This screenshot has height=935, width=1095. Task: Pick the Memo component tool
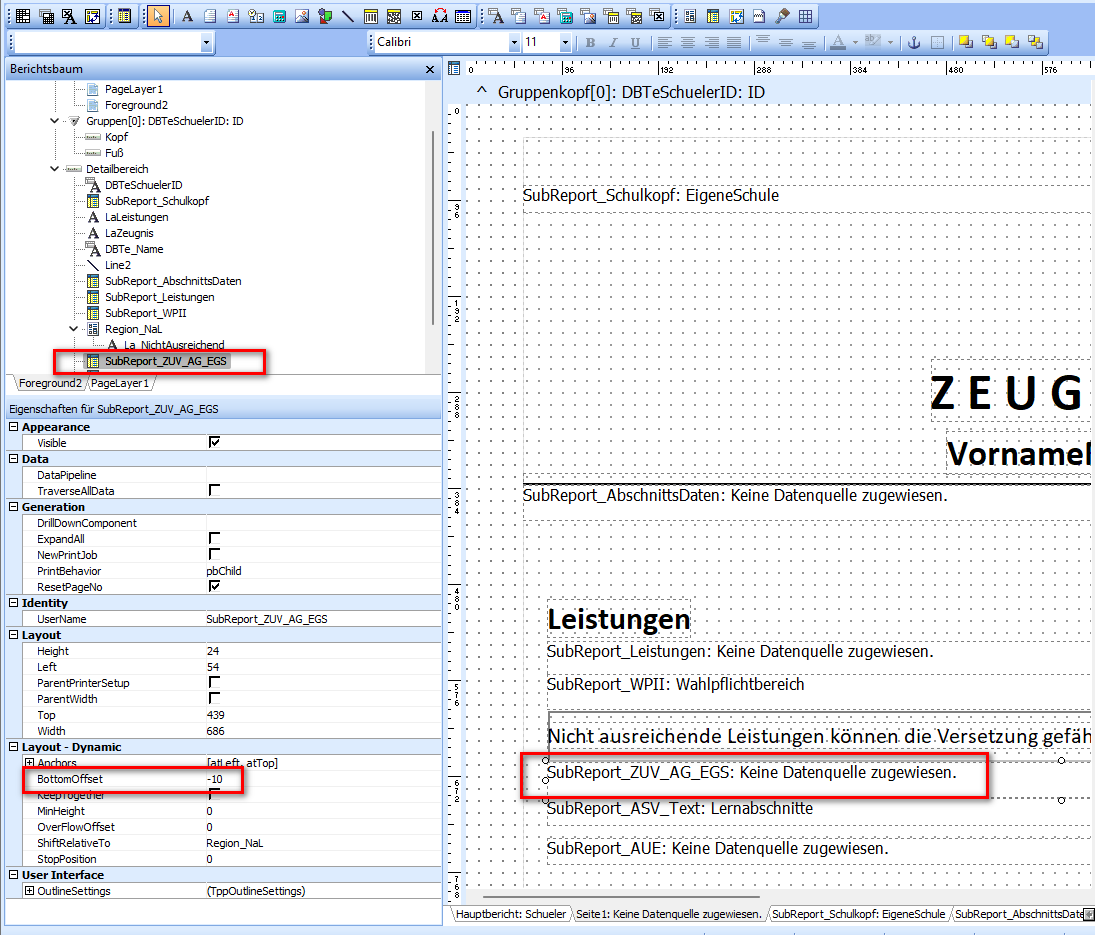click(x=210, y=16)
